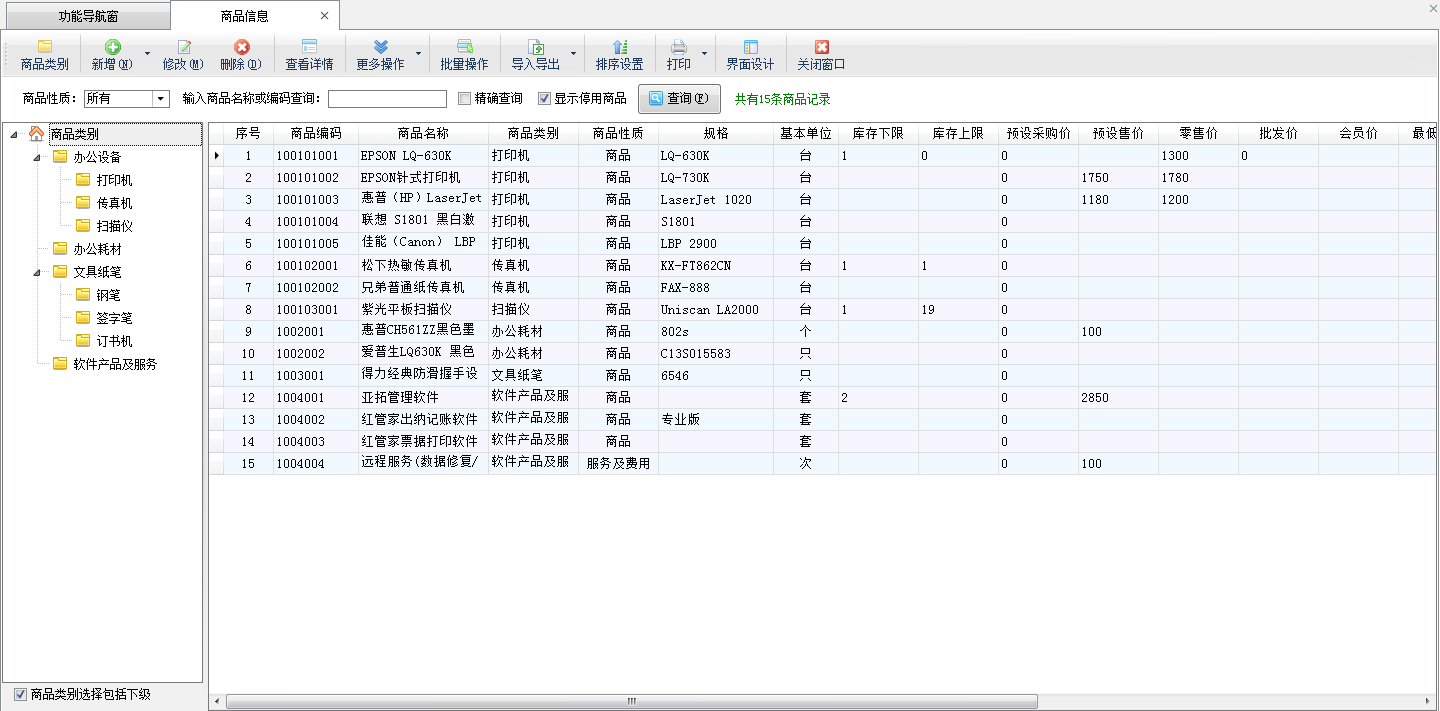
Task: Click the product name search input field
Action: [x=387, y=99]
